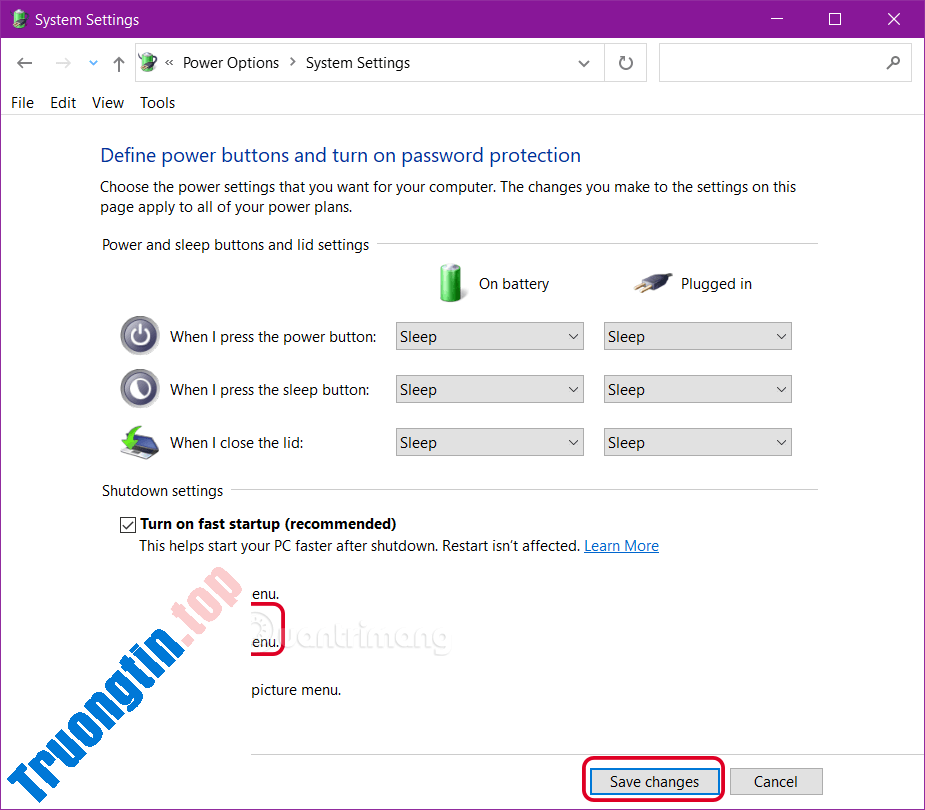Click the Plugged in power plug icon
925x810 pixels.
pyautogui.click(x=652, y=281)
